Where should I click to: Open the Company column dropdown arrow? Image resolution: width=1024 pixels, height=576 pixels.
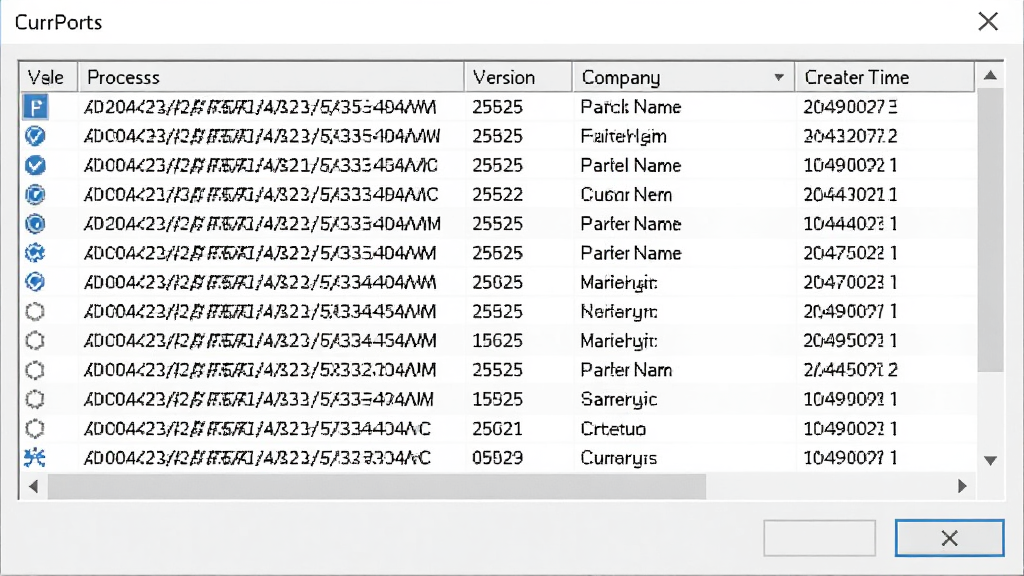pos(778,77)
